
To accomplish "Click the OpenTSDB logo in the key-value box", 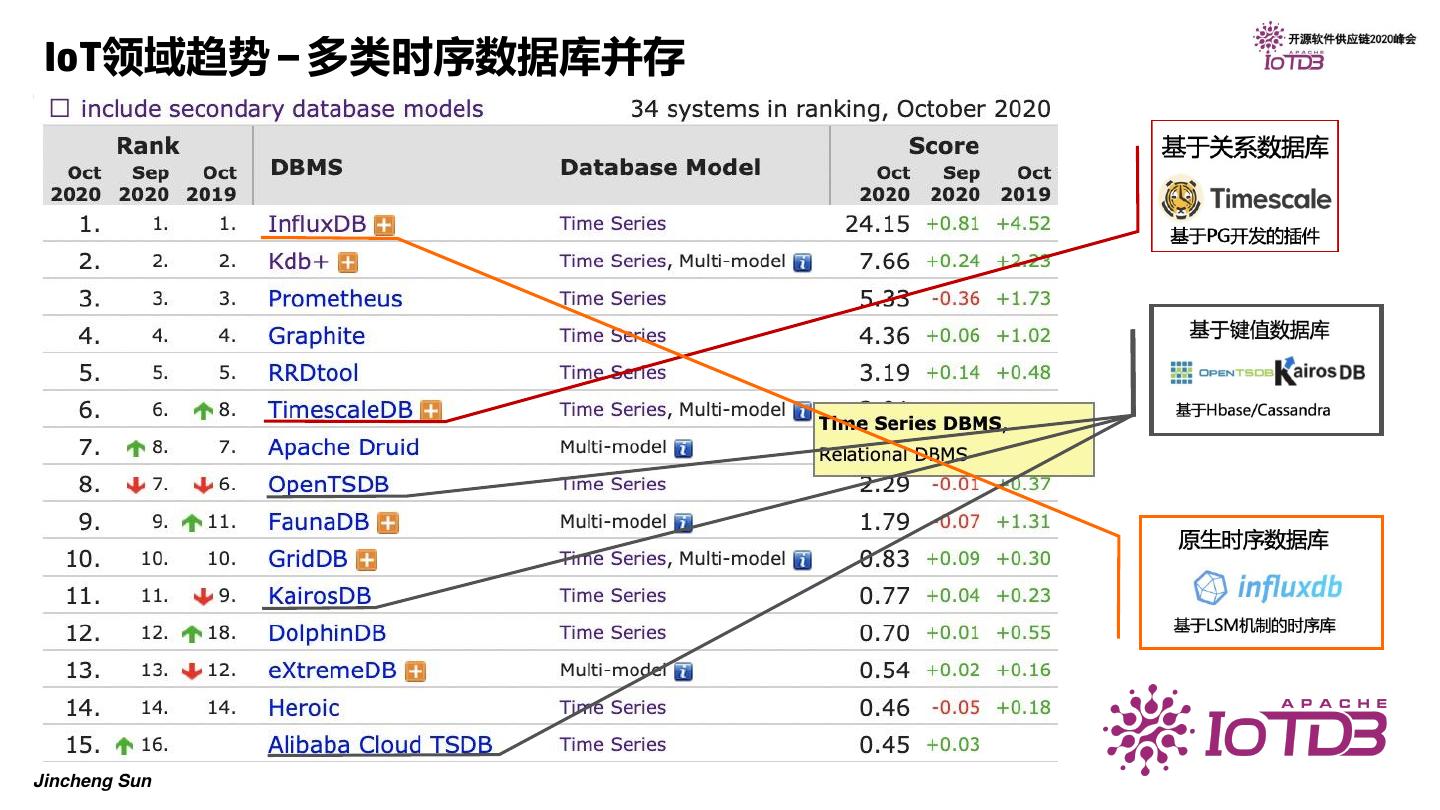I will click(1222, 373).
